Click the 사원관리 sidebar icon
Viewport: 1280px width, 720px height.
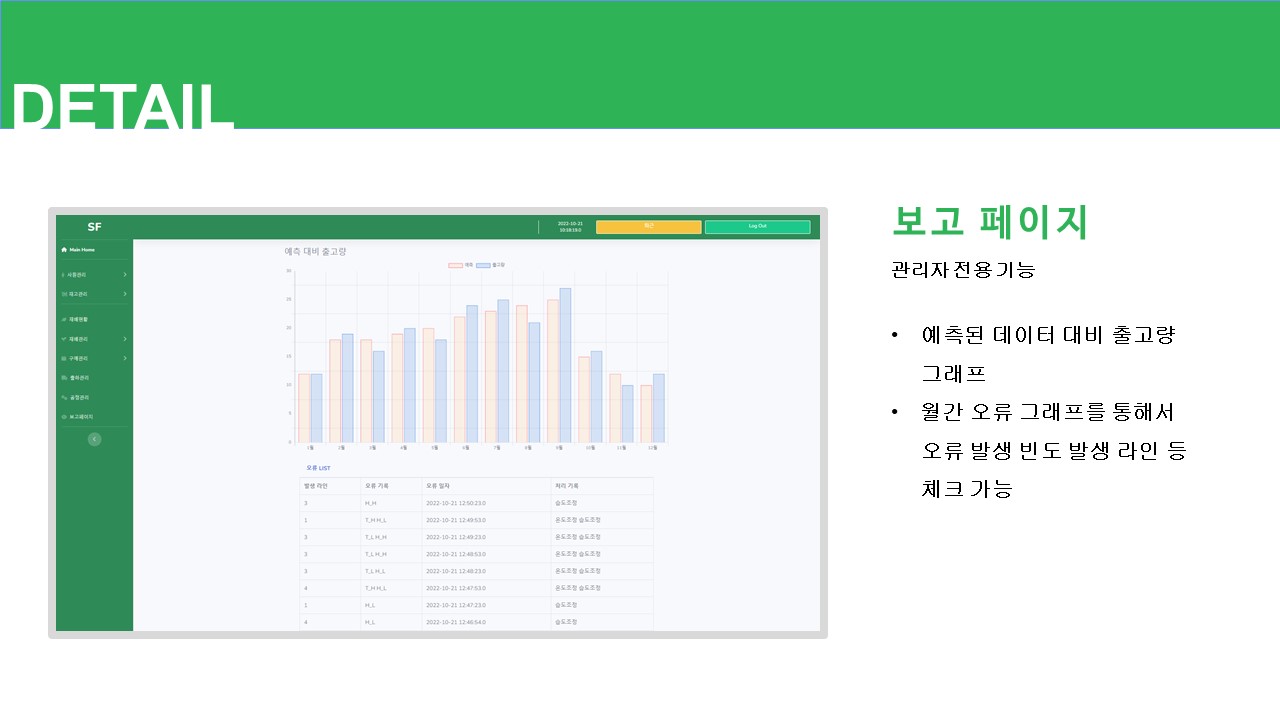[x=63, y=275]
